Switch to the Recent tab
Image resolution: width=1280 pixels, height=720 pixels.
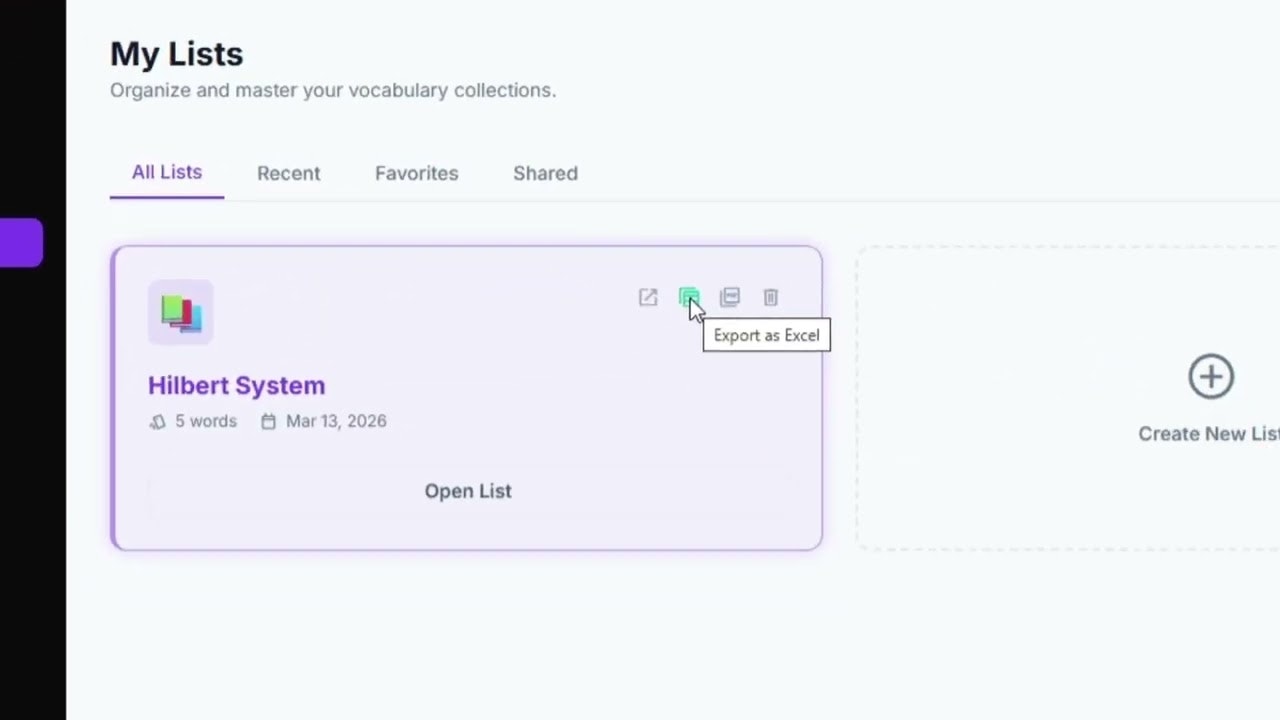click(288, 173)
